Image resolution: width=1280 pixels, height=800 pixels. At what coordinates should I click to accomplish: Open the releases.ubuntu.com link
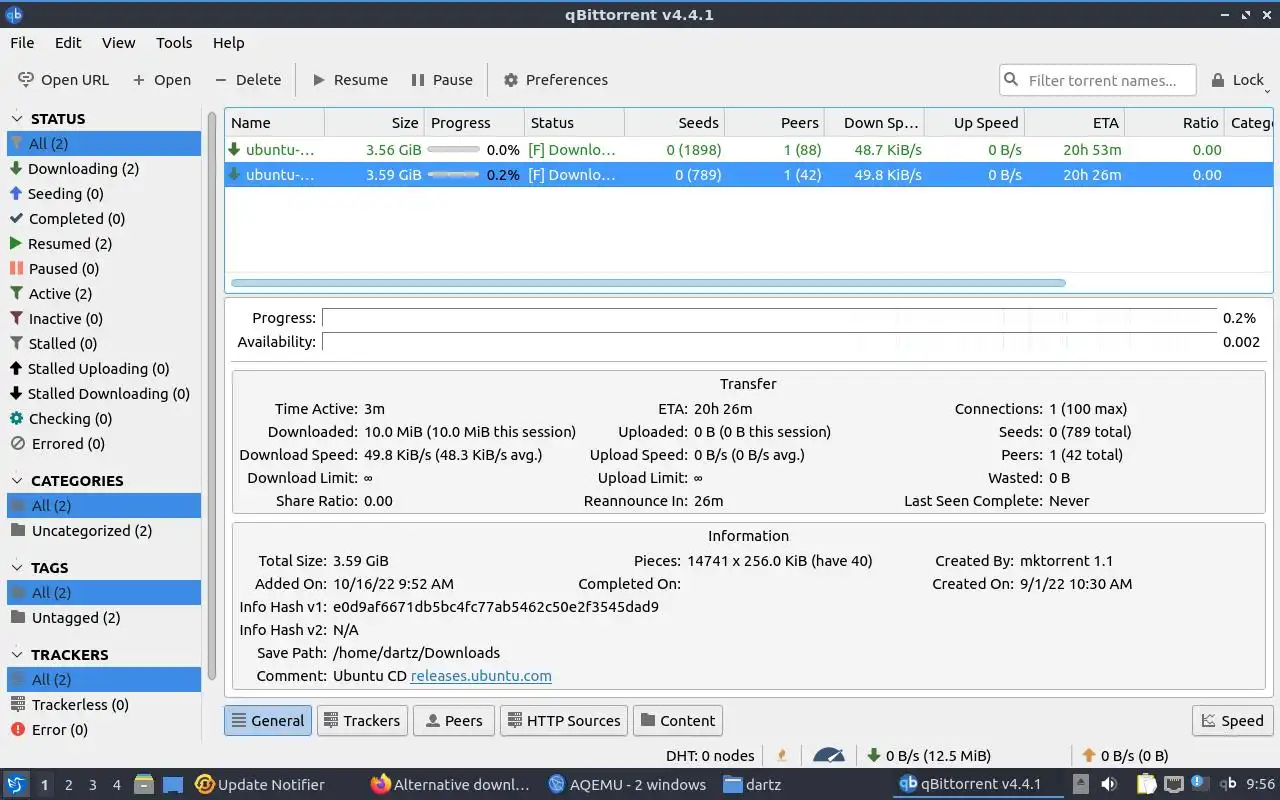481,676
